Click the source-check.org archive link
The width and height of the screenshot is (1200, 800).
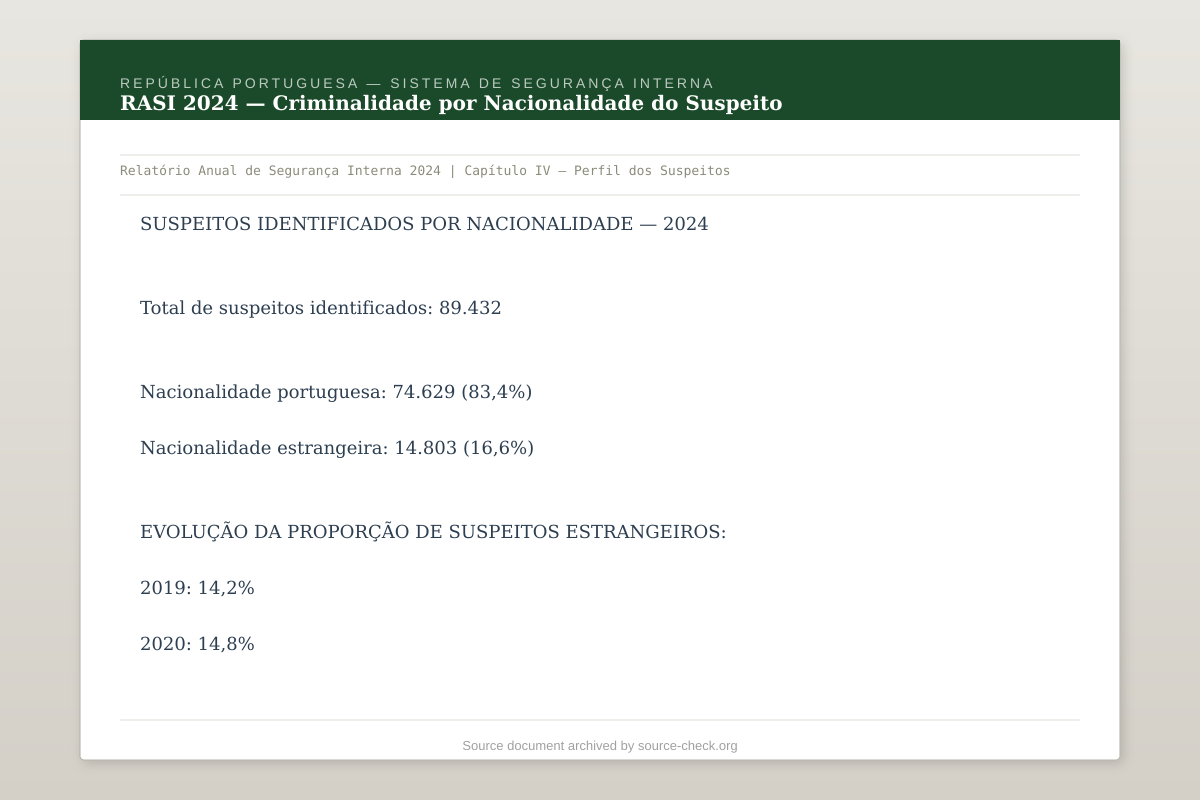click(686, 745)
